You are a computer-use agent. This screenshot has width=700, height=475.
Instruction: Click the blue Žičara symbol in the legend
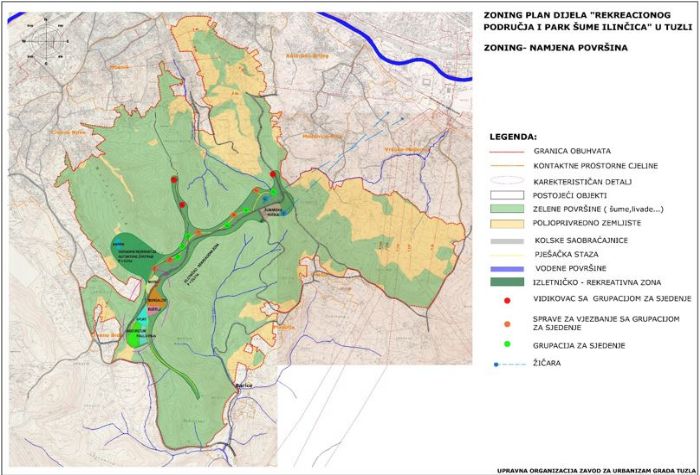tap(511, 364)
